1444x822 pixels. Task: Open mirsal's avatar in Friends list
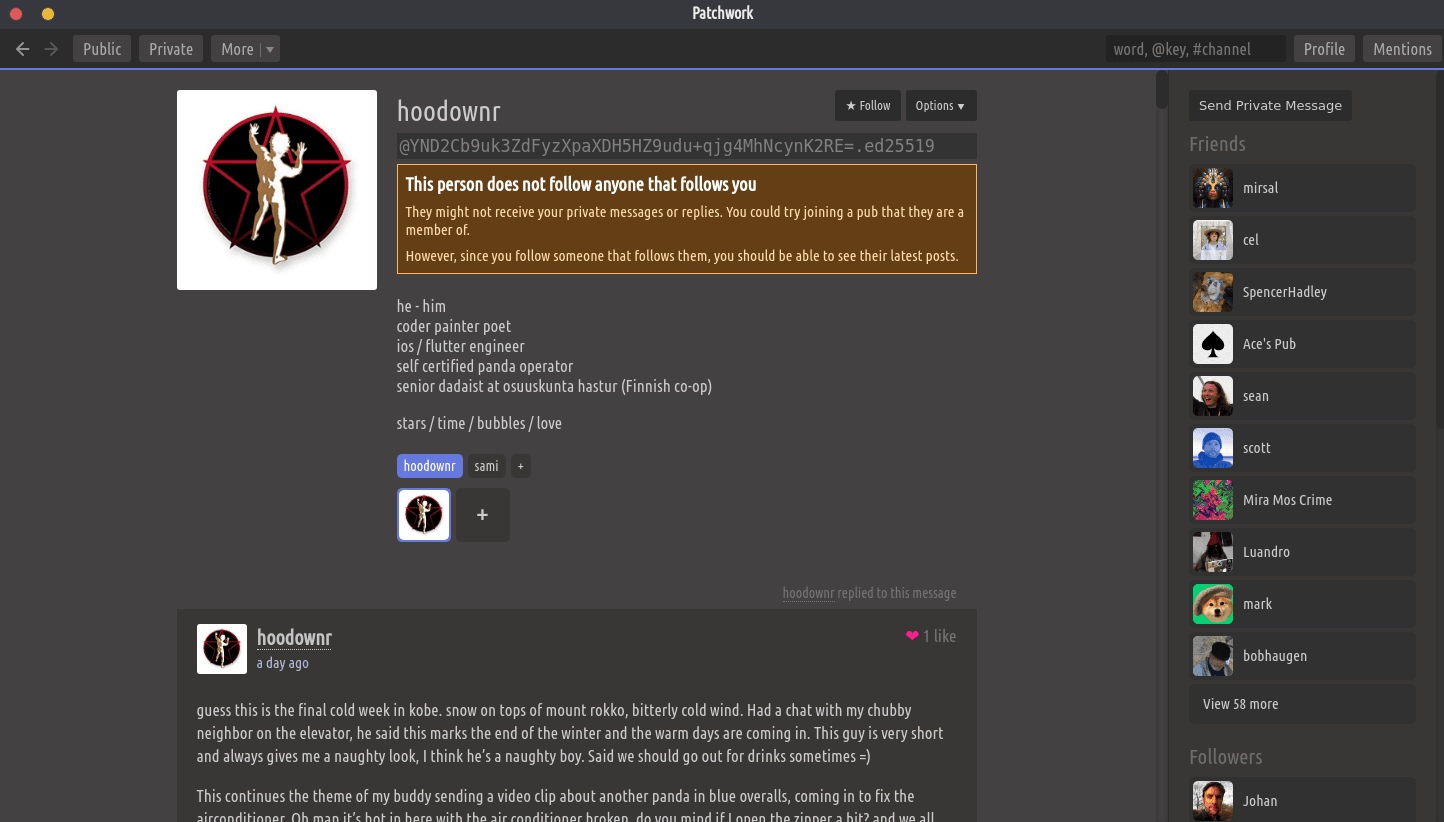point(1212,188)
